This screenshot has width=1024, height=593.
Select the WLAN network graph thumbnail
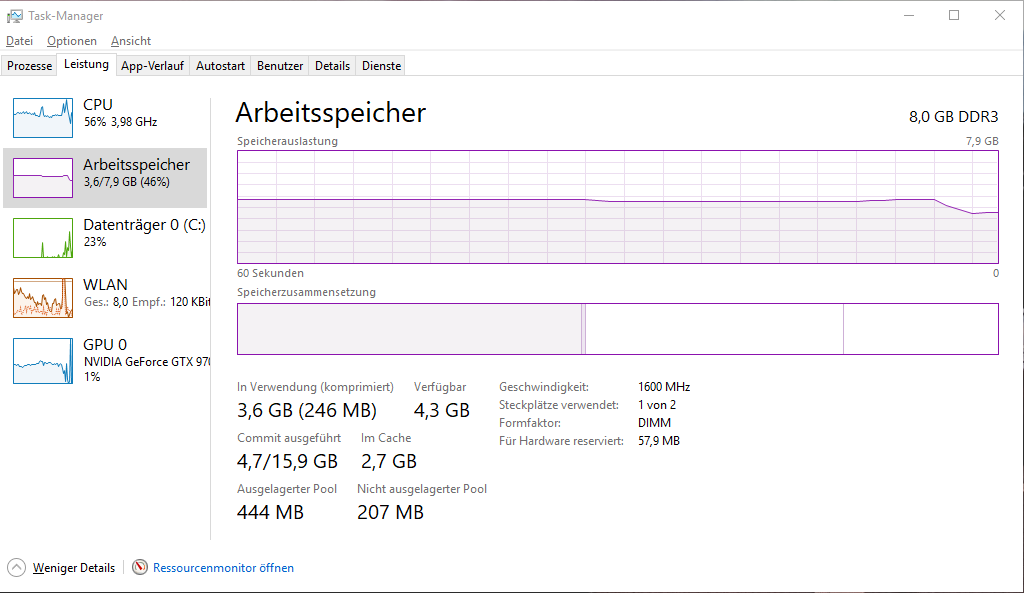pos(43,298)
